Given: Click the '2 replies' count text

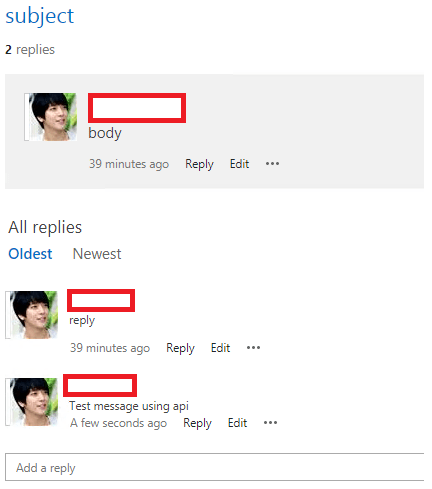Looking at the screenshot, I should tap(30, 50).
